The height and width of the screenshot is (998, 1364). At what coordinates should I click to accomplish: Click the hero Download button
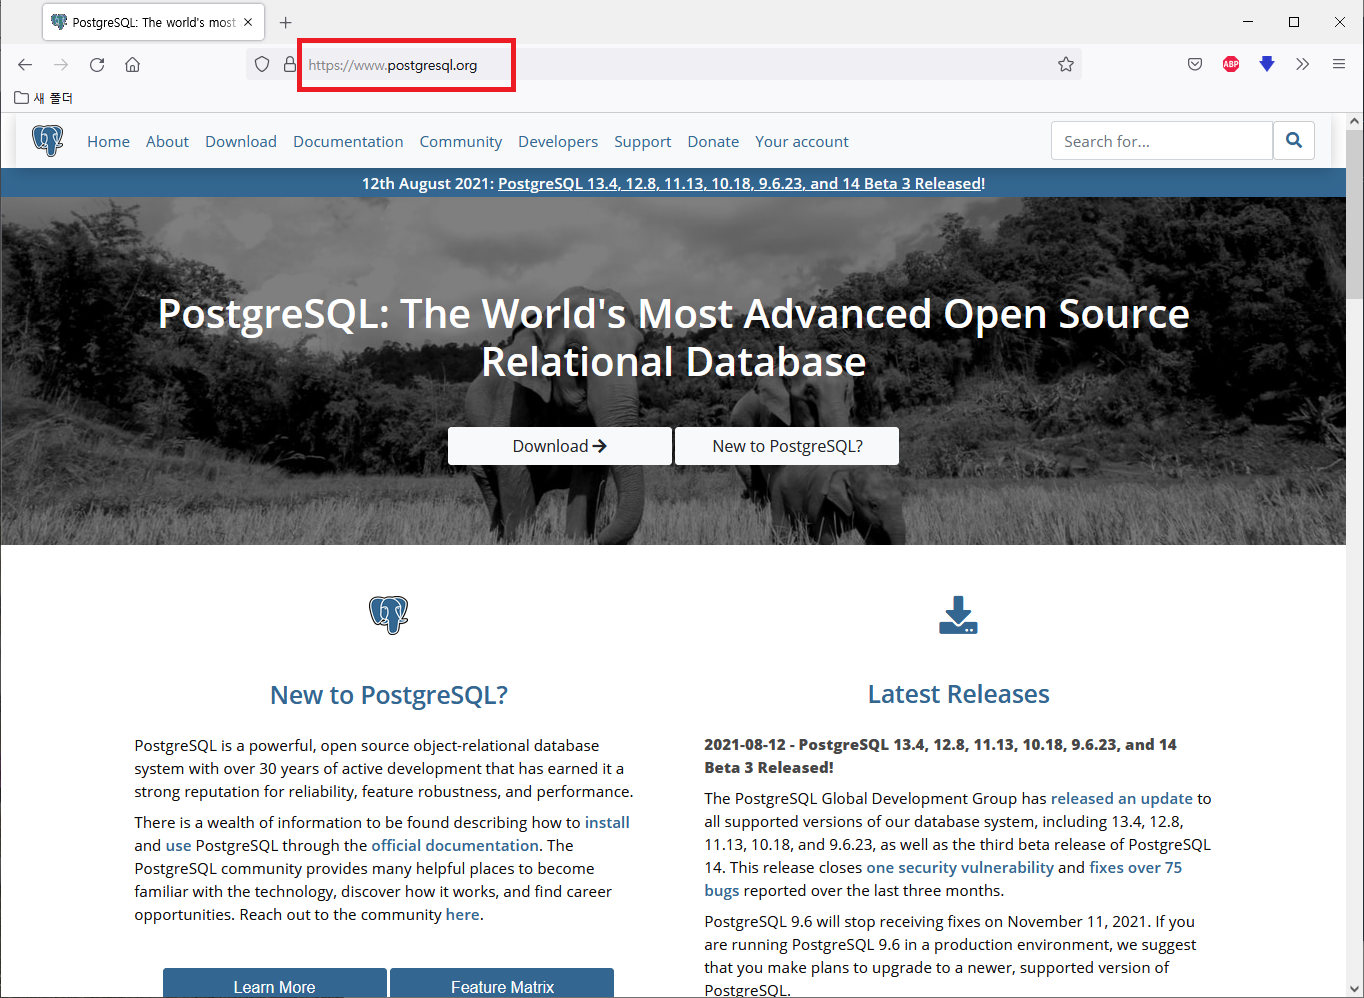(x=560, y=446)
